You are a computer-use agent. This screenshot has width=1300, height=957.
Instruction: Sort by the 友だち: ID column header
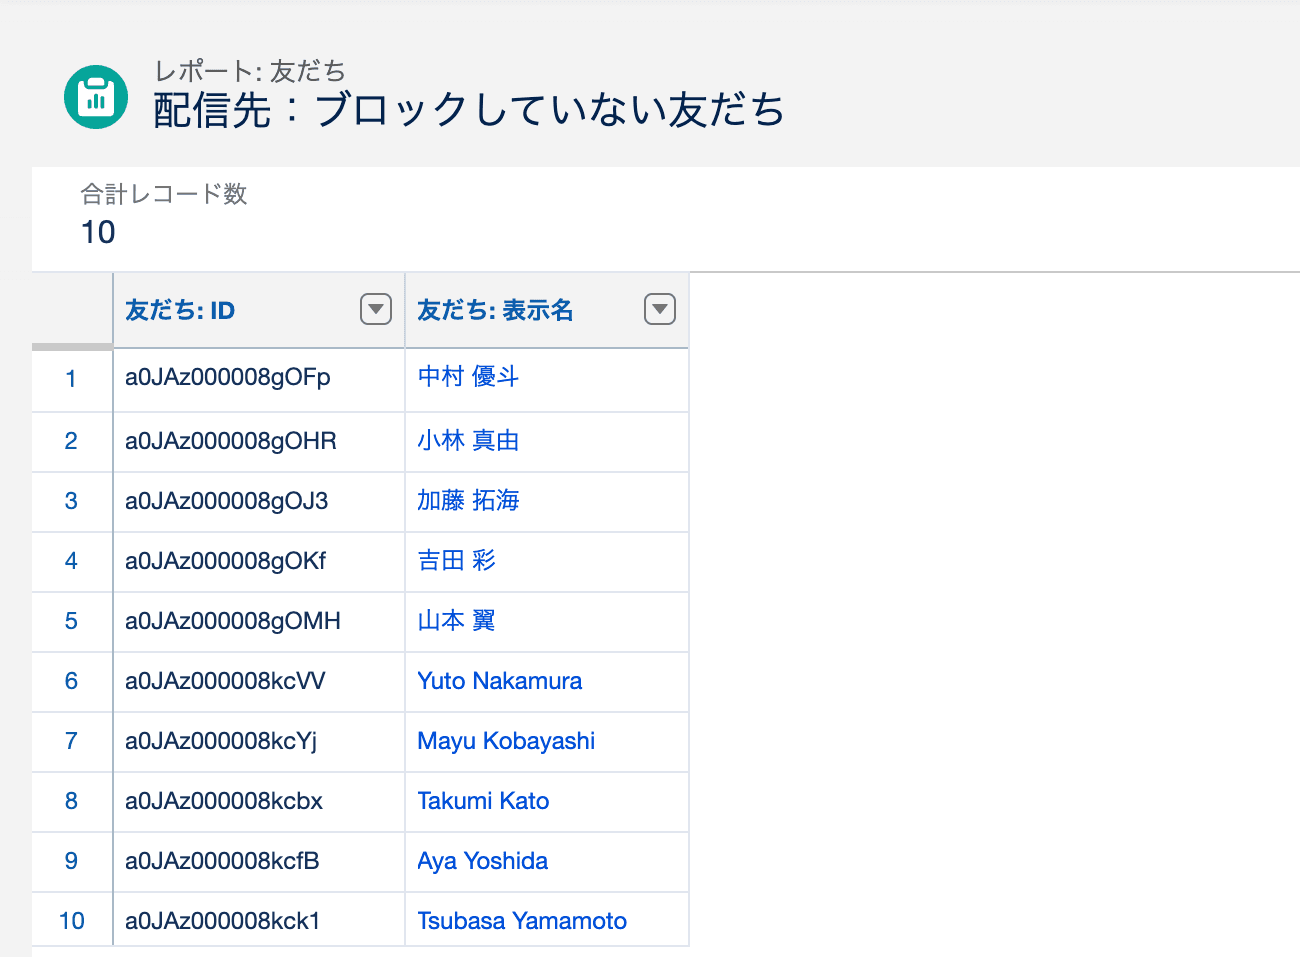click(180, 310)
